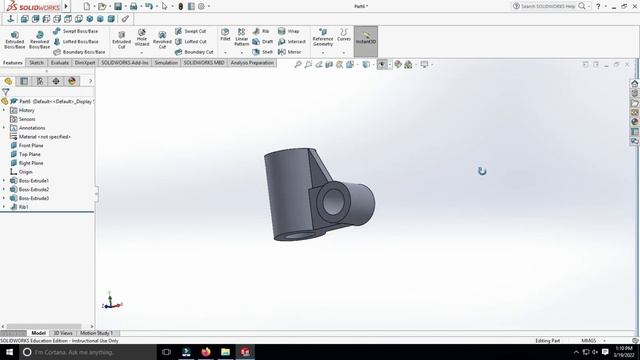This screenshot has width=640, height=360.
Task: Expand the History tree node
Action: (x=4, y=110)
